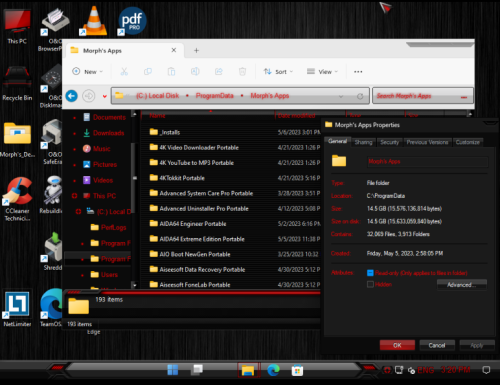Click the Advanced... attributes button
This screenshot has width=500, height=385.
(x=462, y=285)
